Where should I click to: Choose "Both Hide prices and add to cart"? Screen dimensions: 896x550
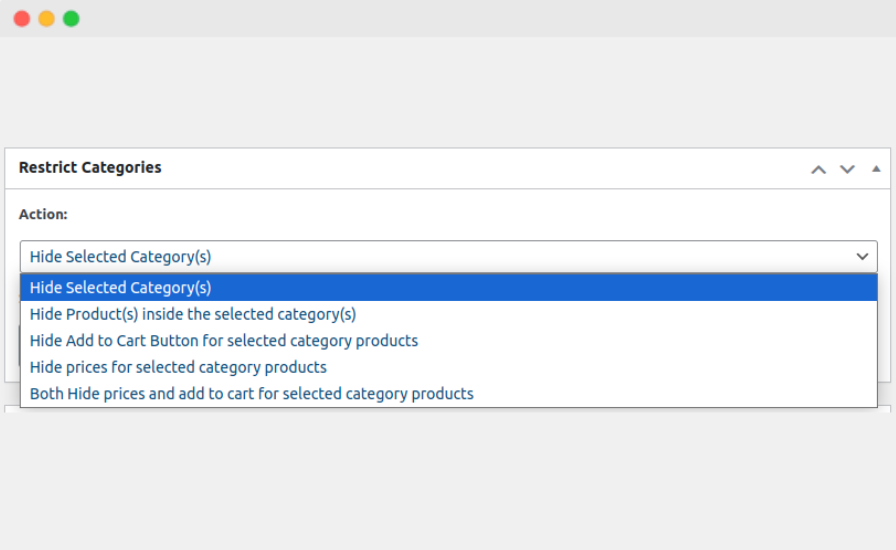click(251, 394)
